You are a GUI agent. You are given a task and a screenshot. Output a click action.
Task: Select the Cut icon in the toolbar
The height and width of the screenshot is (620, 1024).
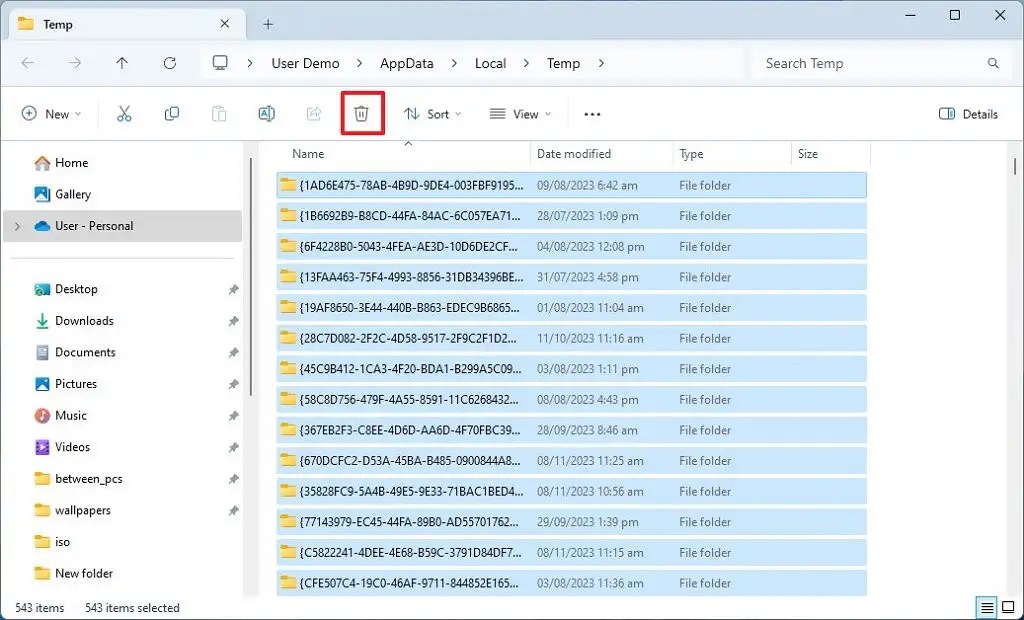[124, 113]
